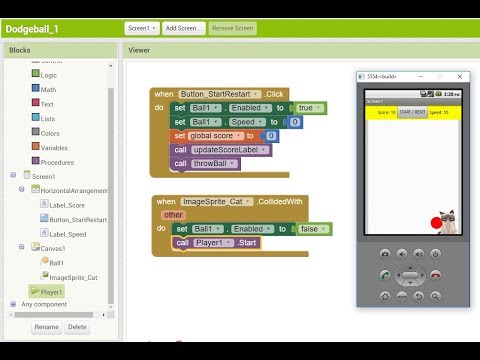Click the emulator power button
The image size is (480, 360).
[x=435, y=254]
